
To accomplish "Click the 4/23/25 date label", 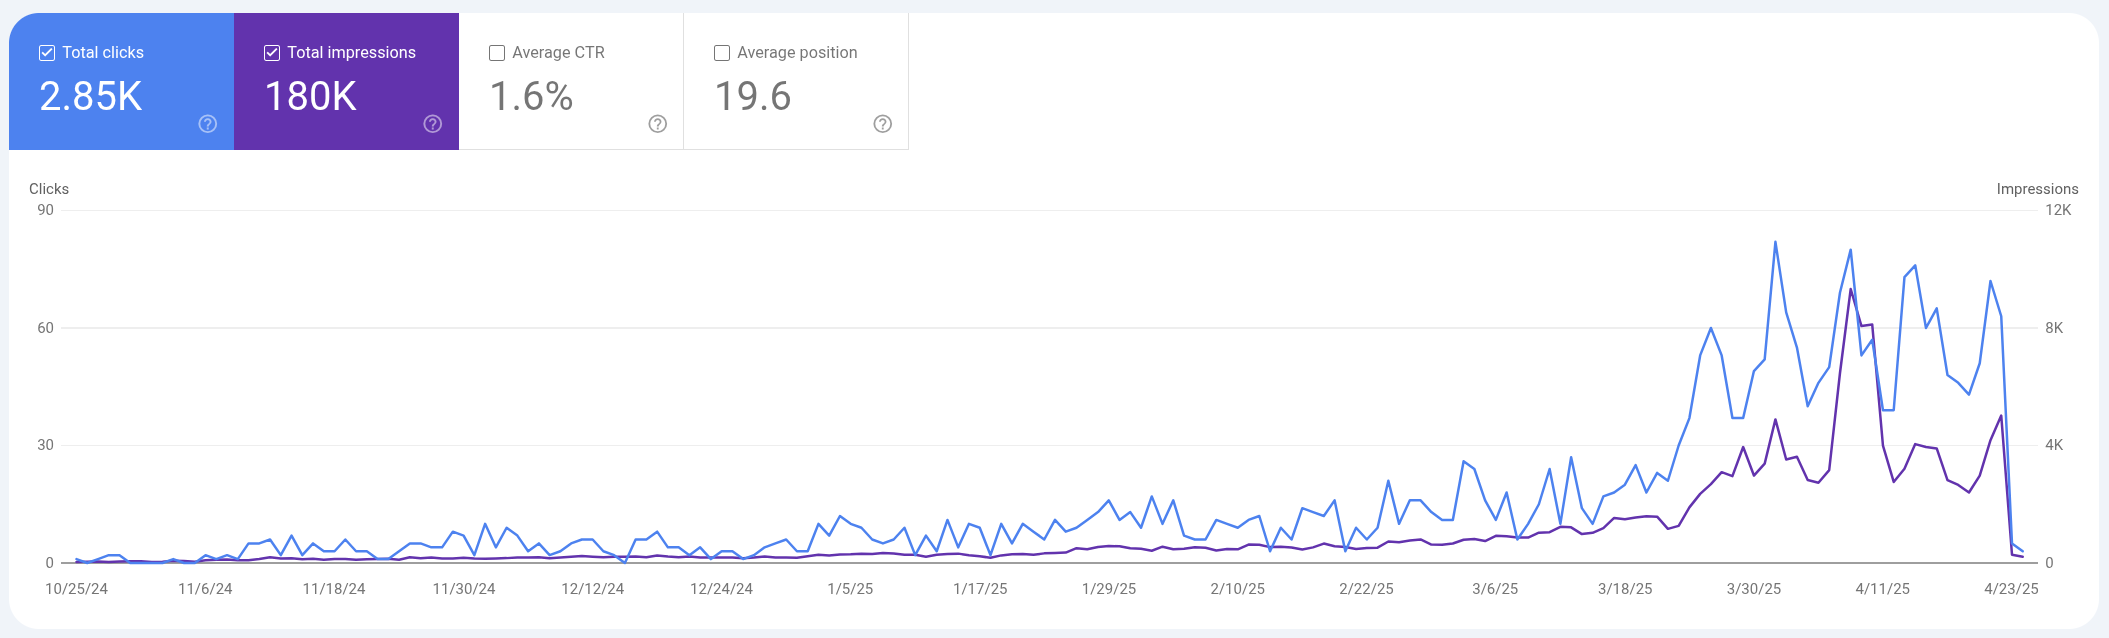I will point(2011,589).
